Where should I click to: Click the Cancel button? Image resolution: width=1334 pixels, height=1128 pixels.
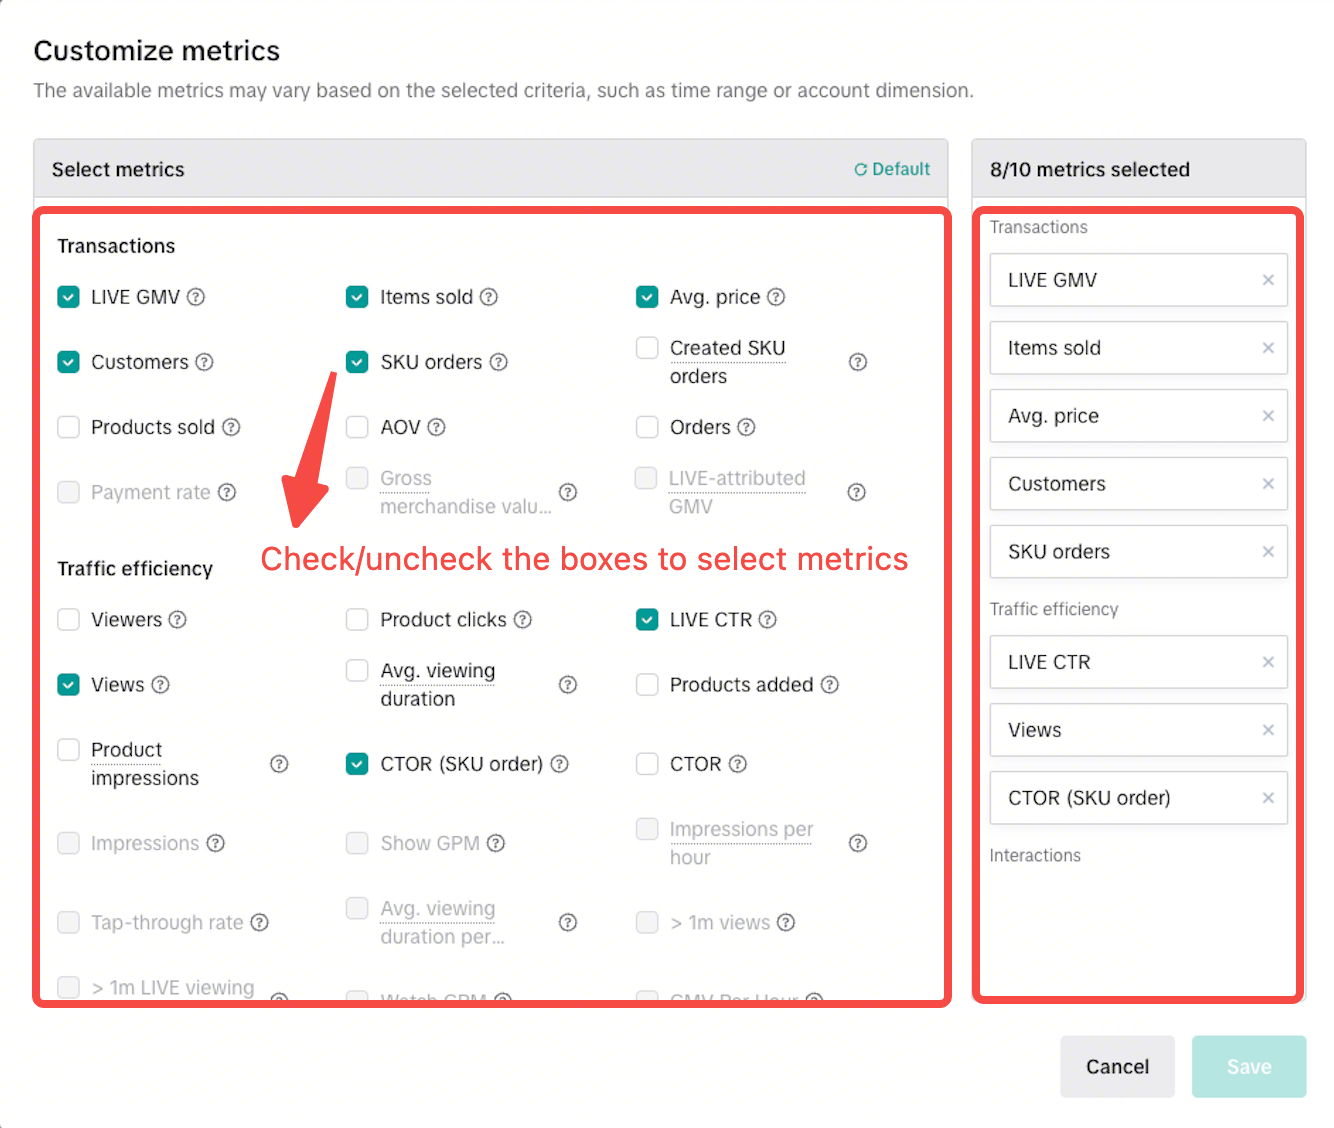point(1117,1067)
